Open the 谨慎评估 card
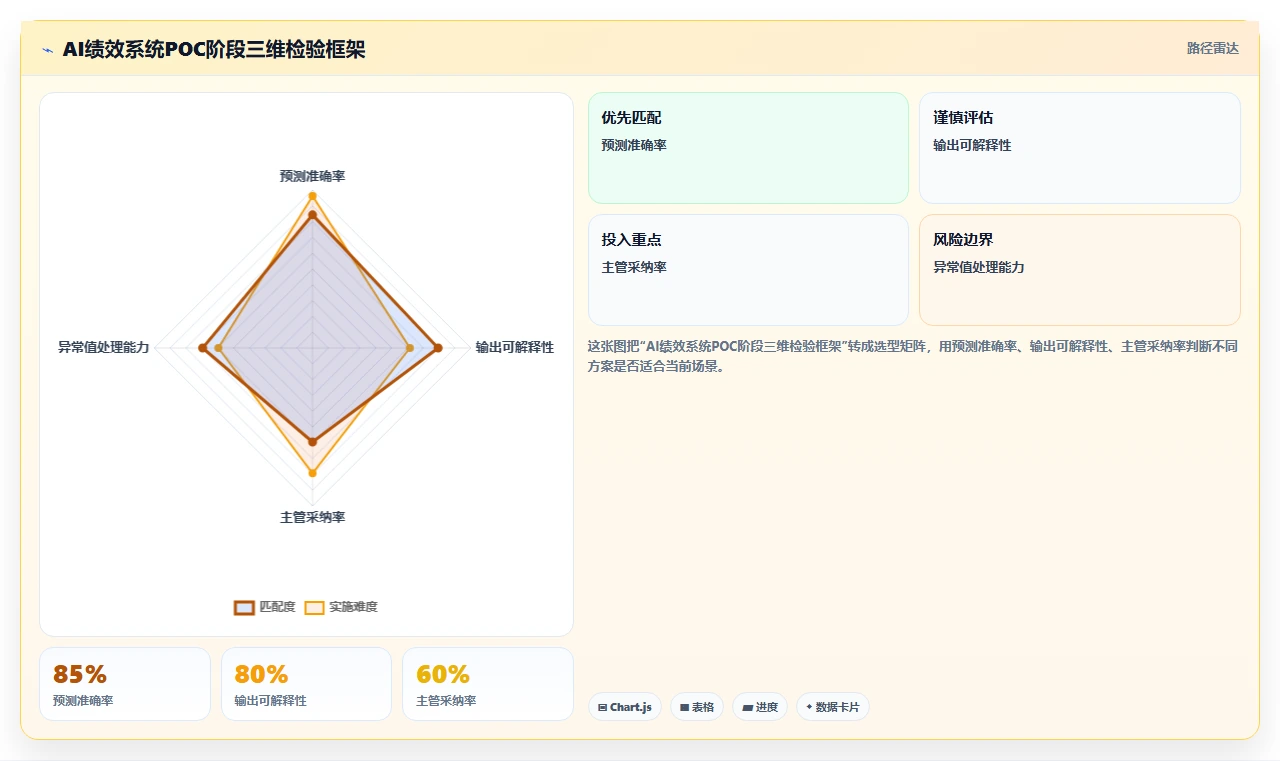1280x761 pixels. tap(1080, 148)
